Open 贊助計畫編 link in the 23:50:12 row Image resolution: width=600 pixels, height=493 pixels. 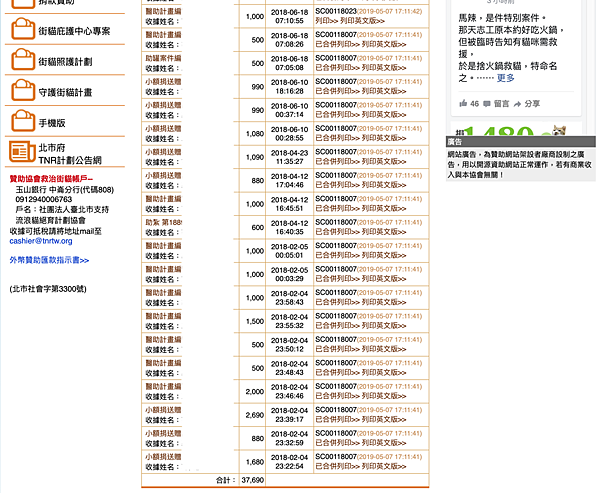(x=163, y=339)
